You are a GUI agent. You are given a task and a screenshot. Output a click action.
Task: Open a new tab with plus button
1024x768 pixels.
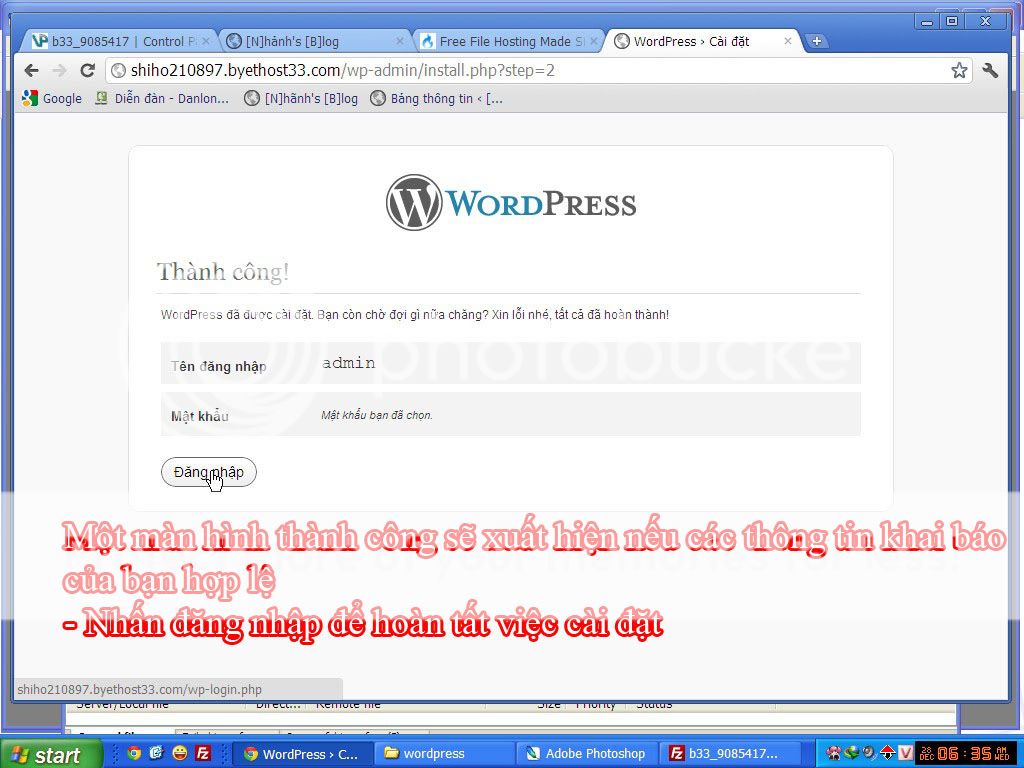tap(816, 41)
